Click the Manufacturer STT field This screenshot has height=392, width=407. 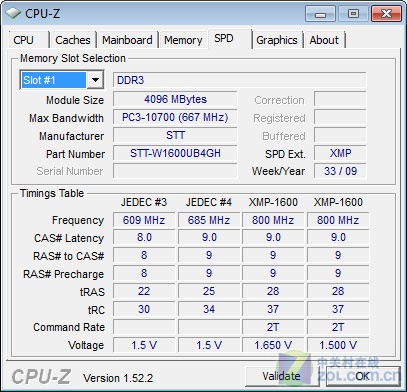coord(175,135)
